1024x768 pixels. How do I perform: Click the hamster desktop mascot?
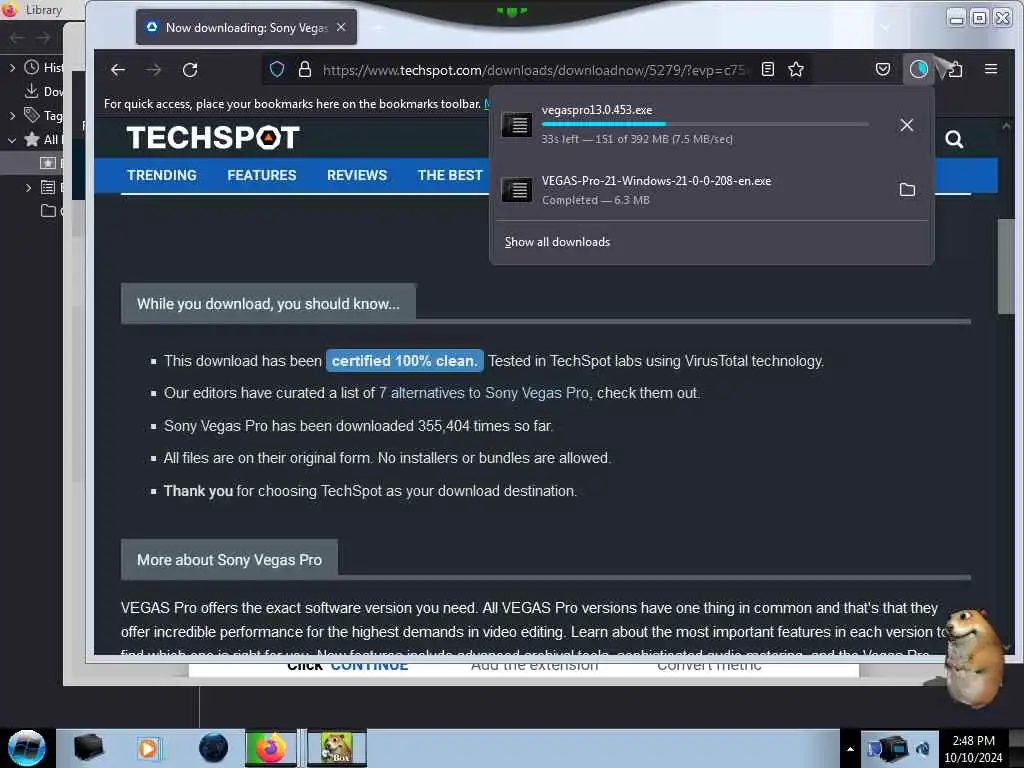(974, 658)
